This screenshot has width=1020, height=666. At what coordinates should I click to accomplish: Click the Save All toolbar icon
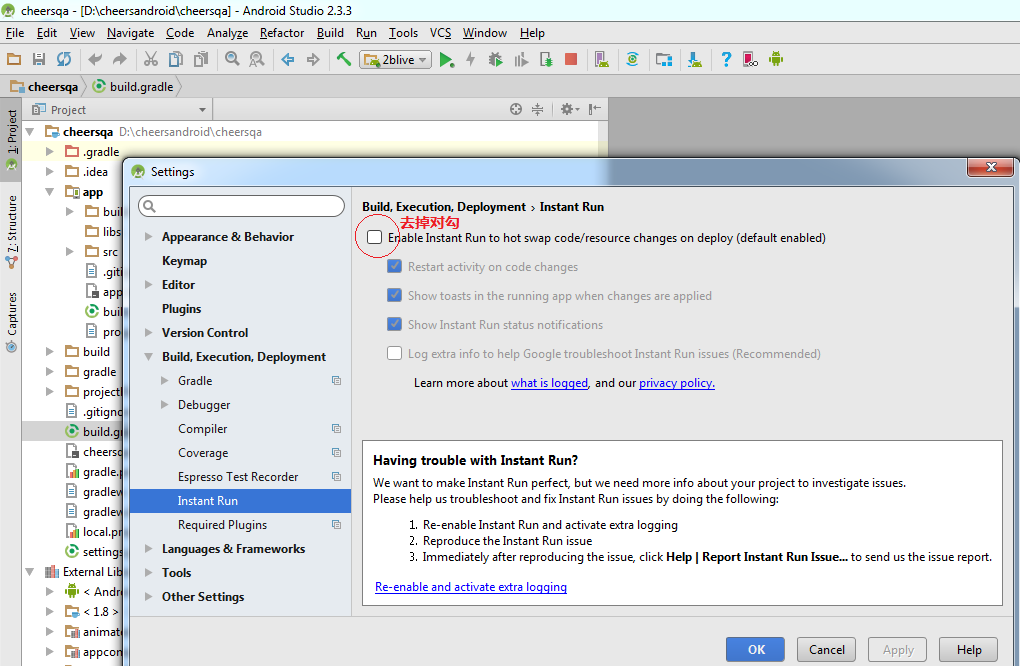click(39, 60)
